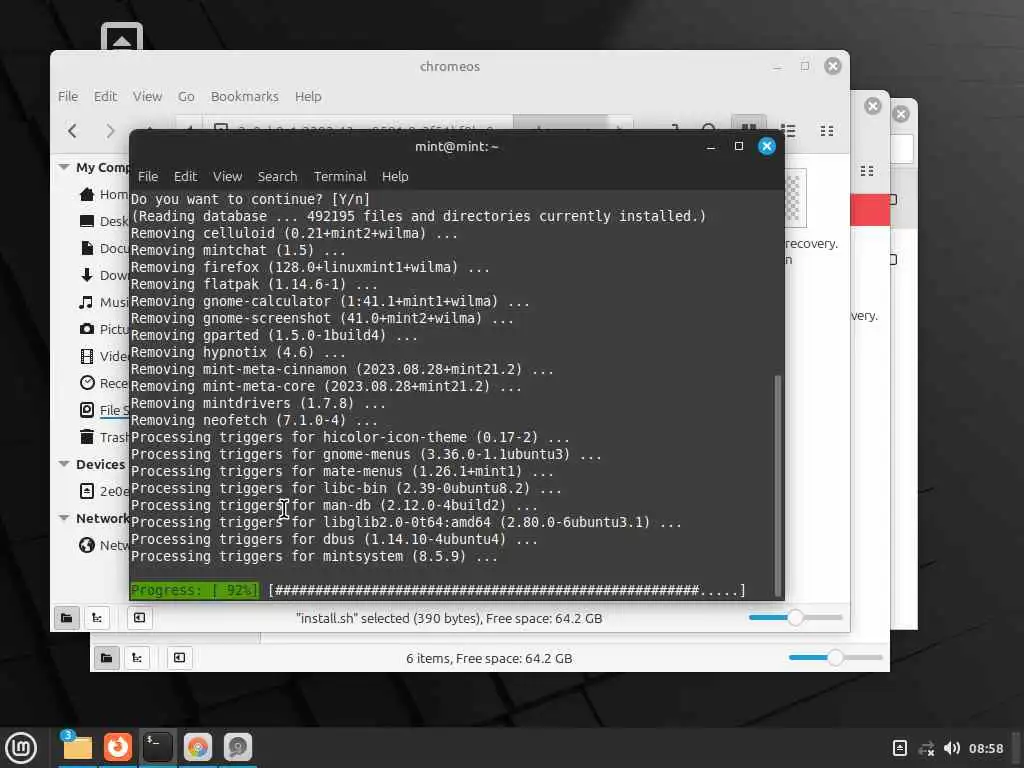Image resolution: width=1024 pixels, height=768 pixels.
Task: Open the chromeos window's Edit menu
Action: [x=105, y=97]
